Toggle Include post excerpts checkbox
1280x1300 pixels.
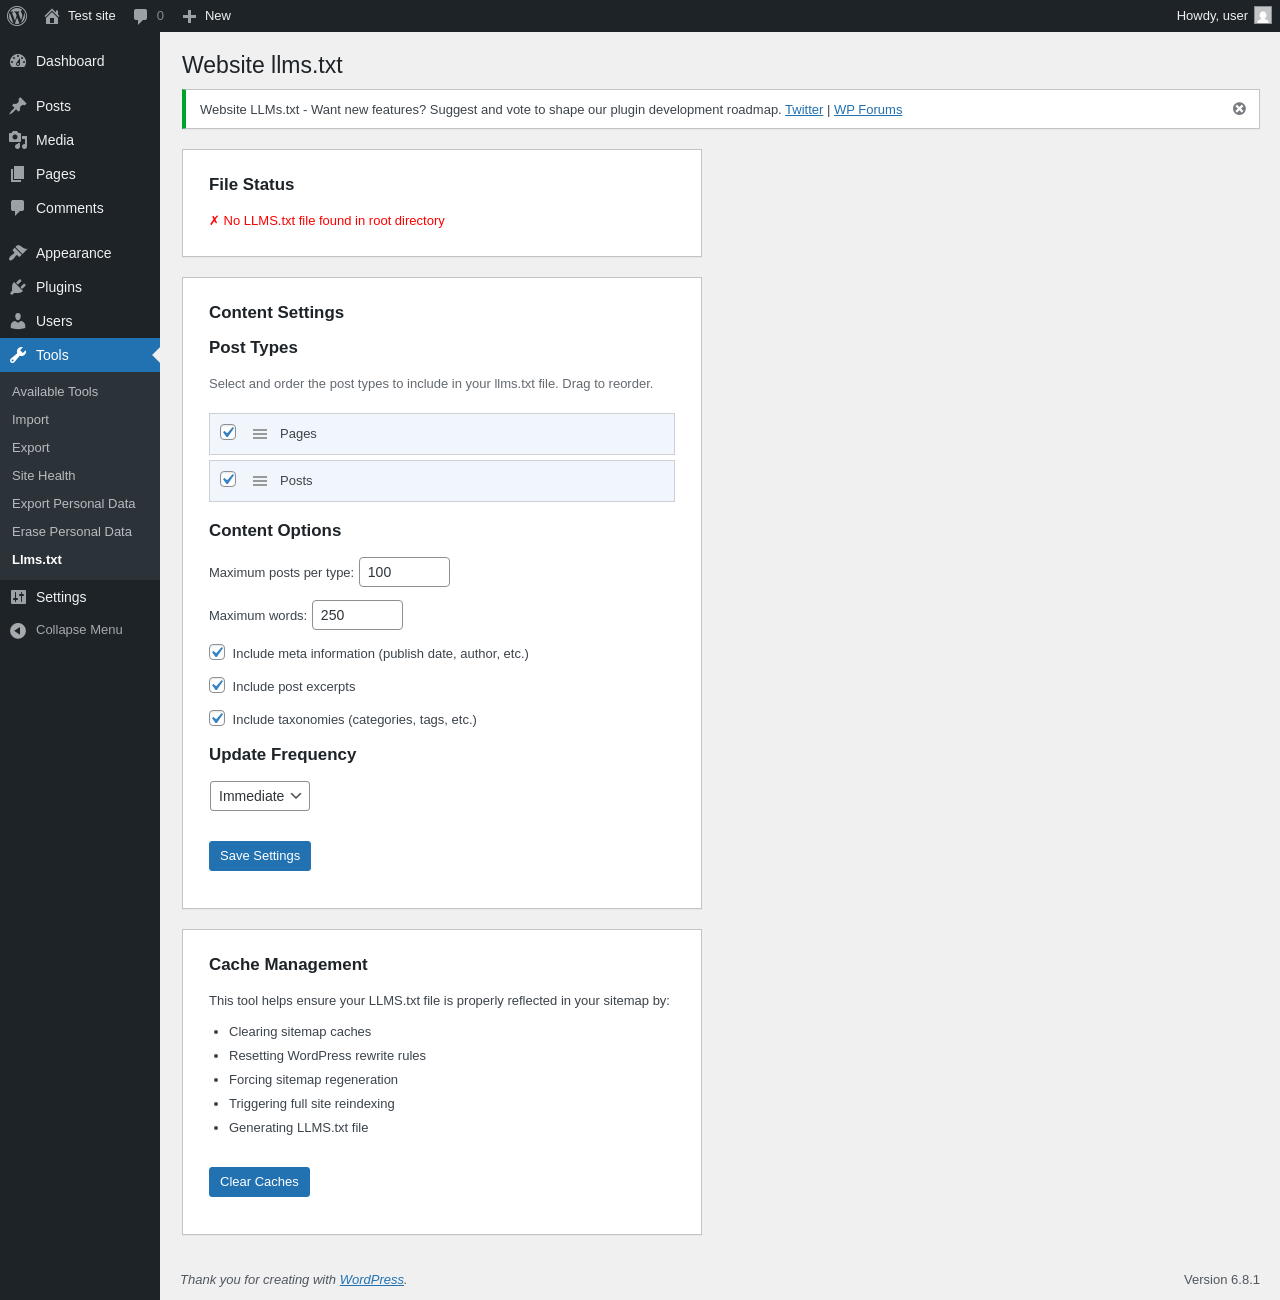coord(217,685)
